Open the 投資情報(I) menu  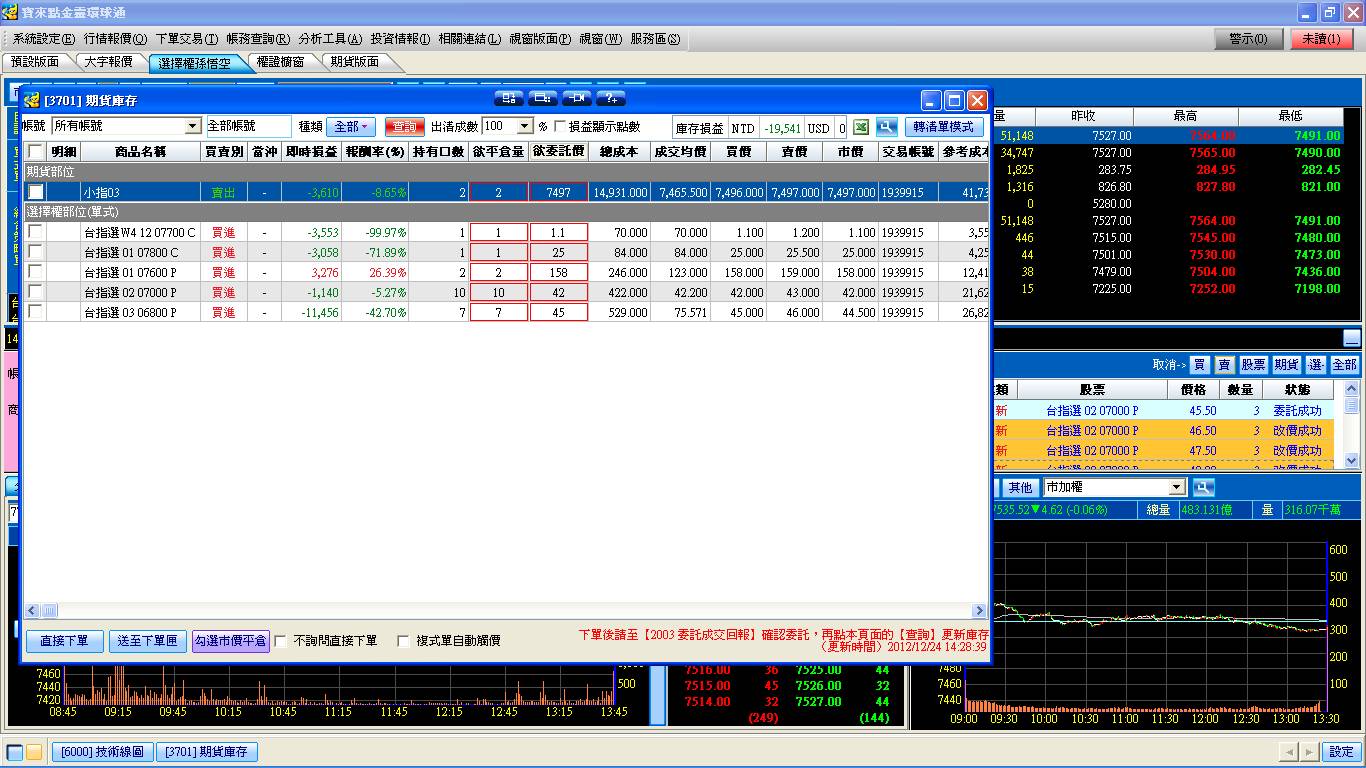(x=400, y=39)
